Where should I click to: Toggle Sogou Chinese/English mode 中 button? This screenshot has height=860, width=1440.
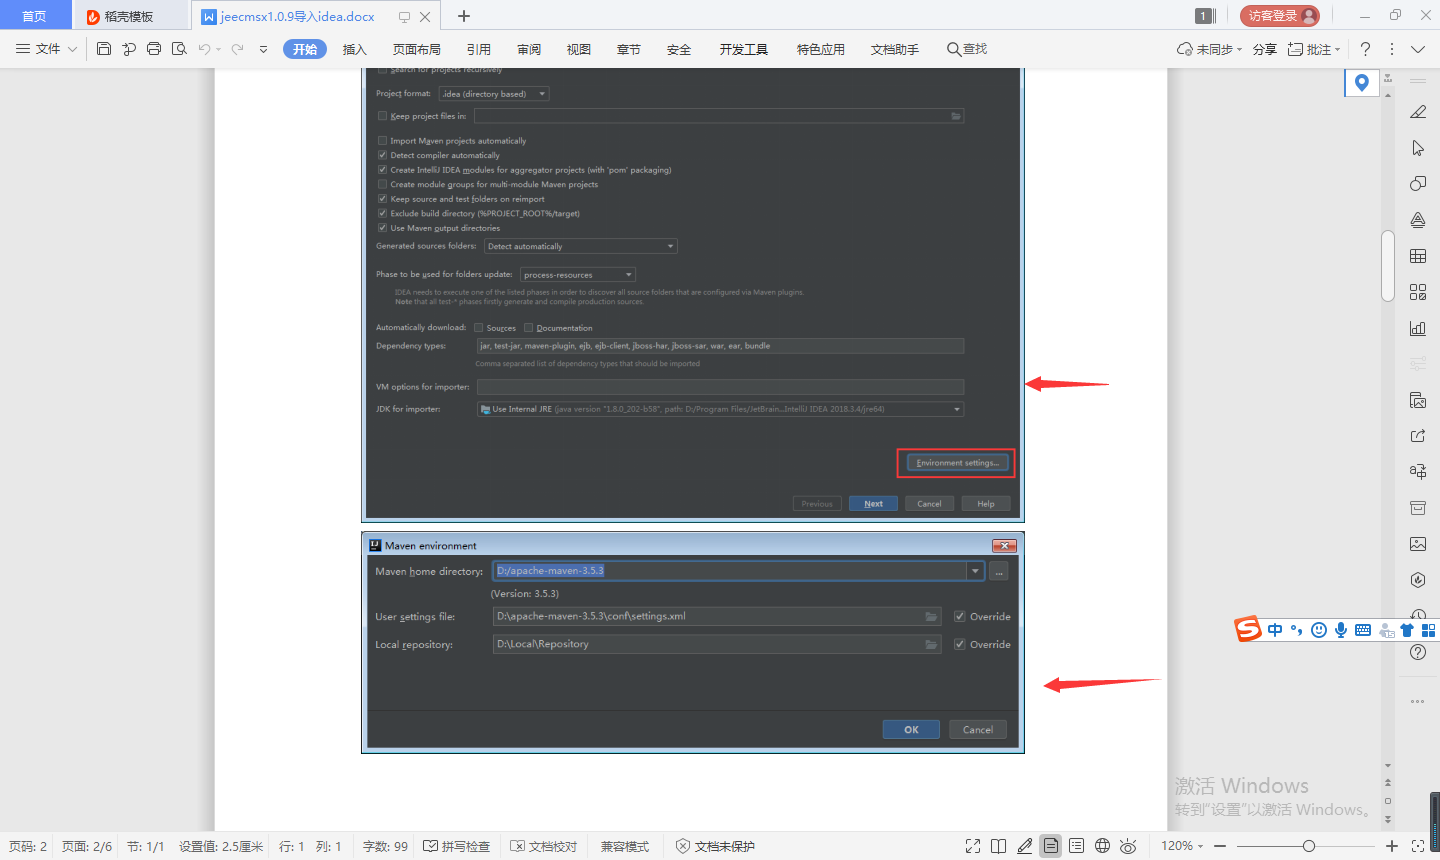pos(1275,630)
